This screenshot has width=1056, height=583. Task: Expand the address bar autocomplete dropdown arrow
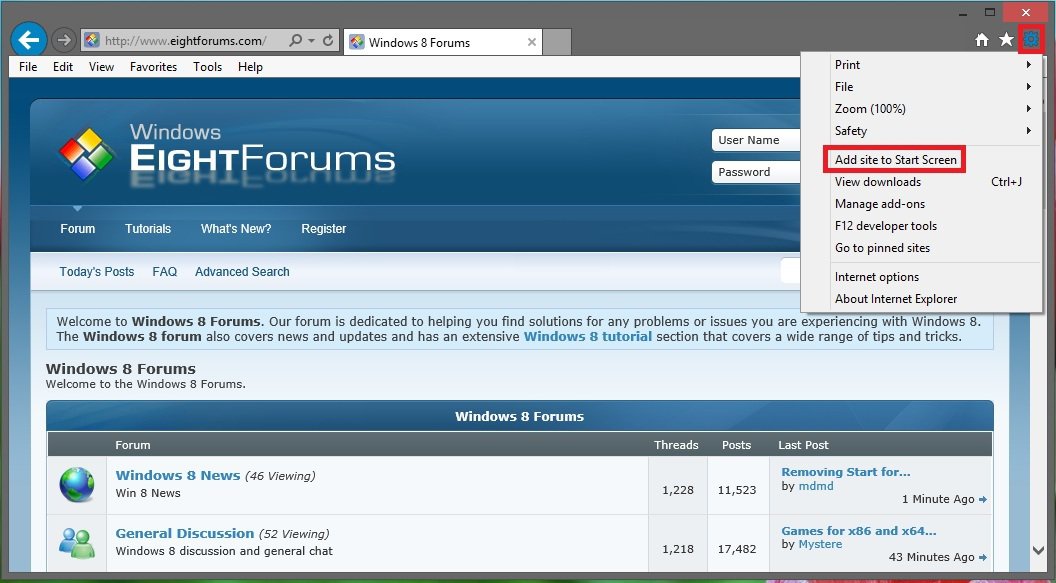coord(312,41)
